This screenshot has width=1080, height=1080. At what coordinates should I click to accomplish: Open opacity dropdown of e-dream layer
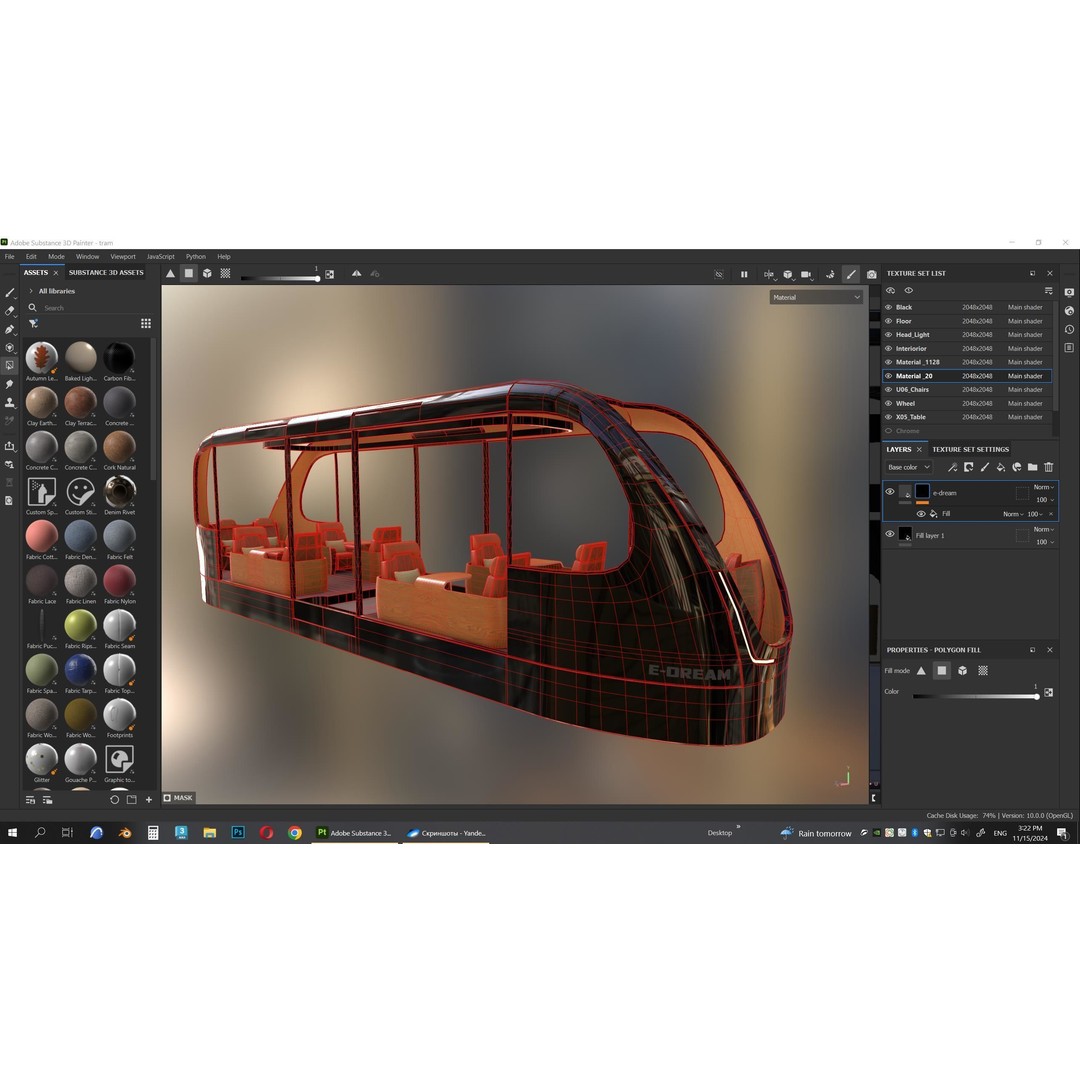[x=1045, y=499]
